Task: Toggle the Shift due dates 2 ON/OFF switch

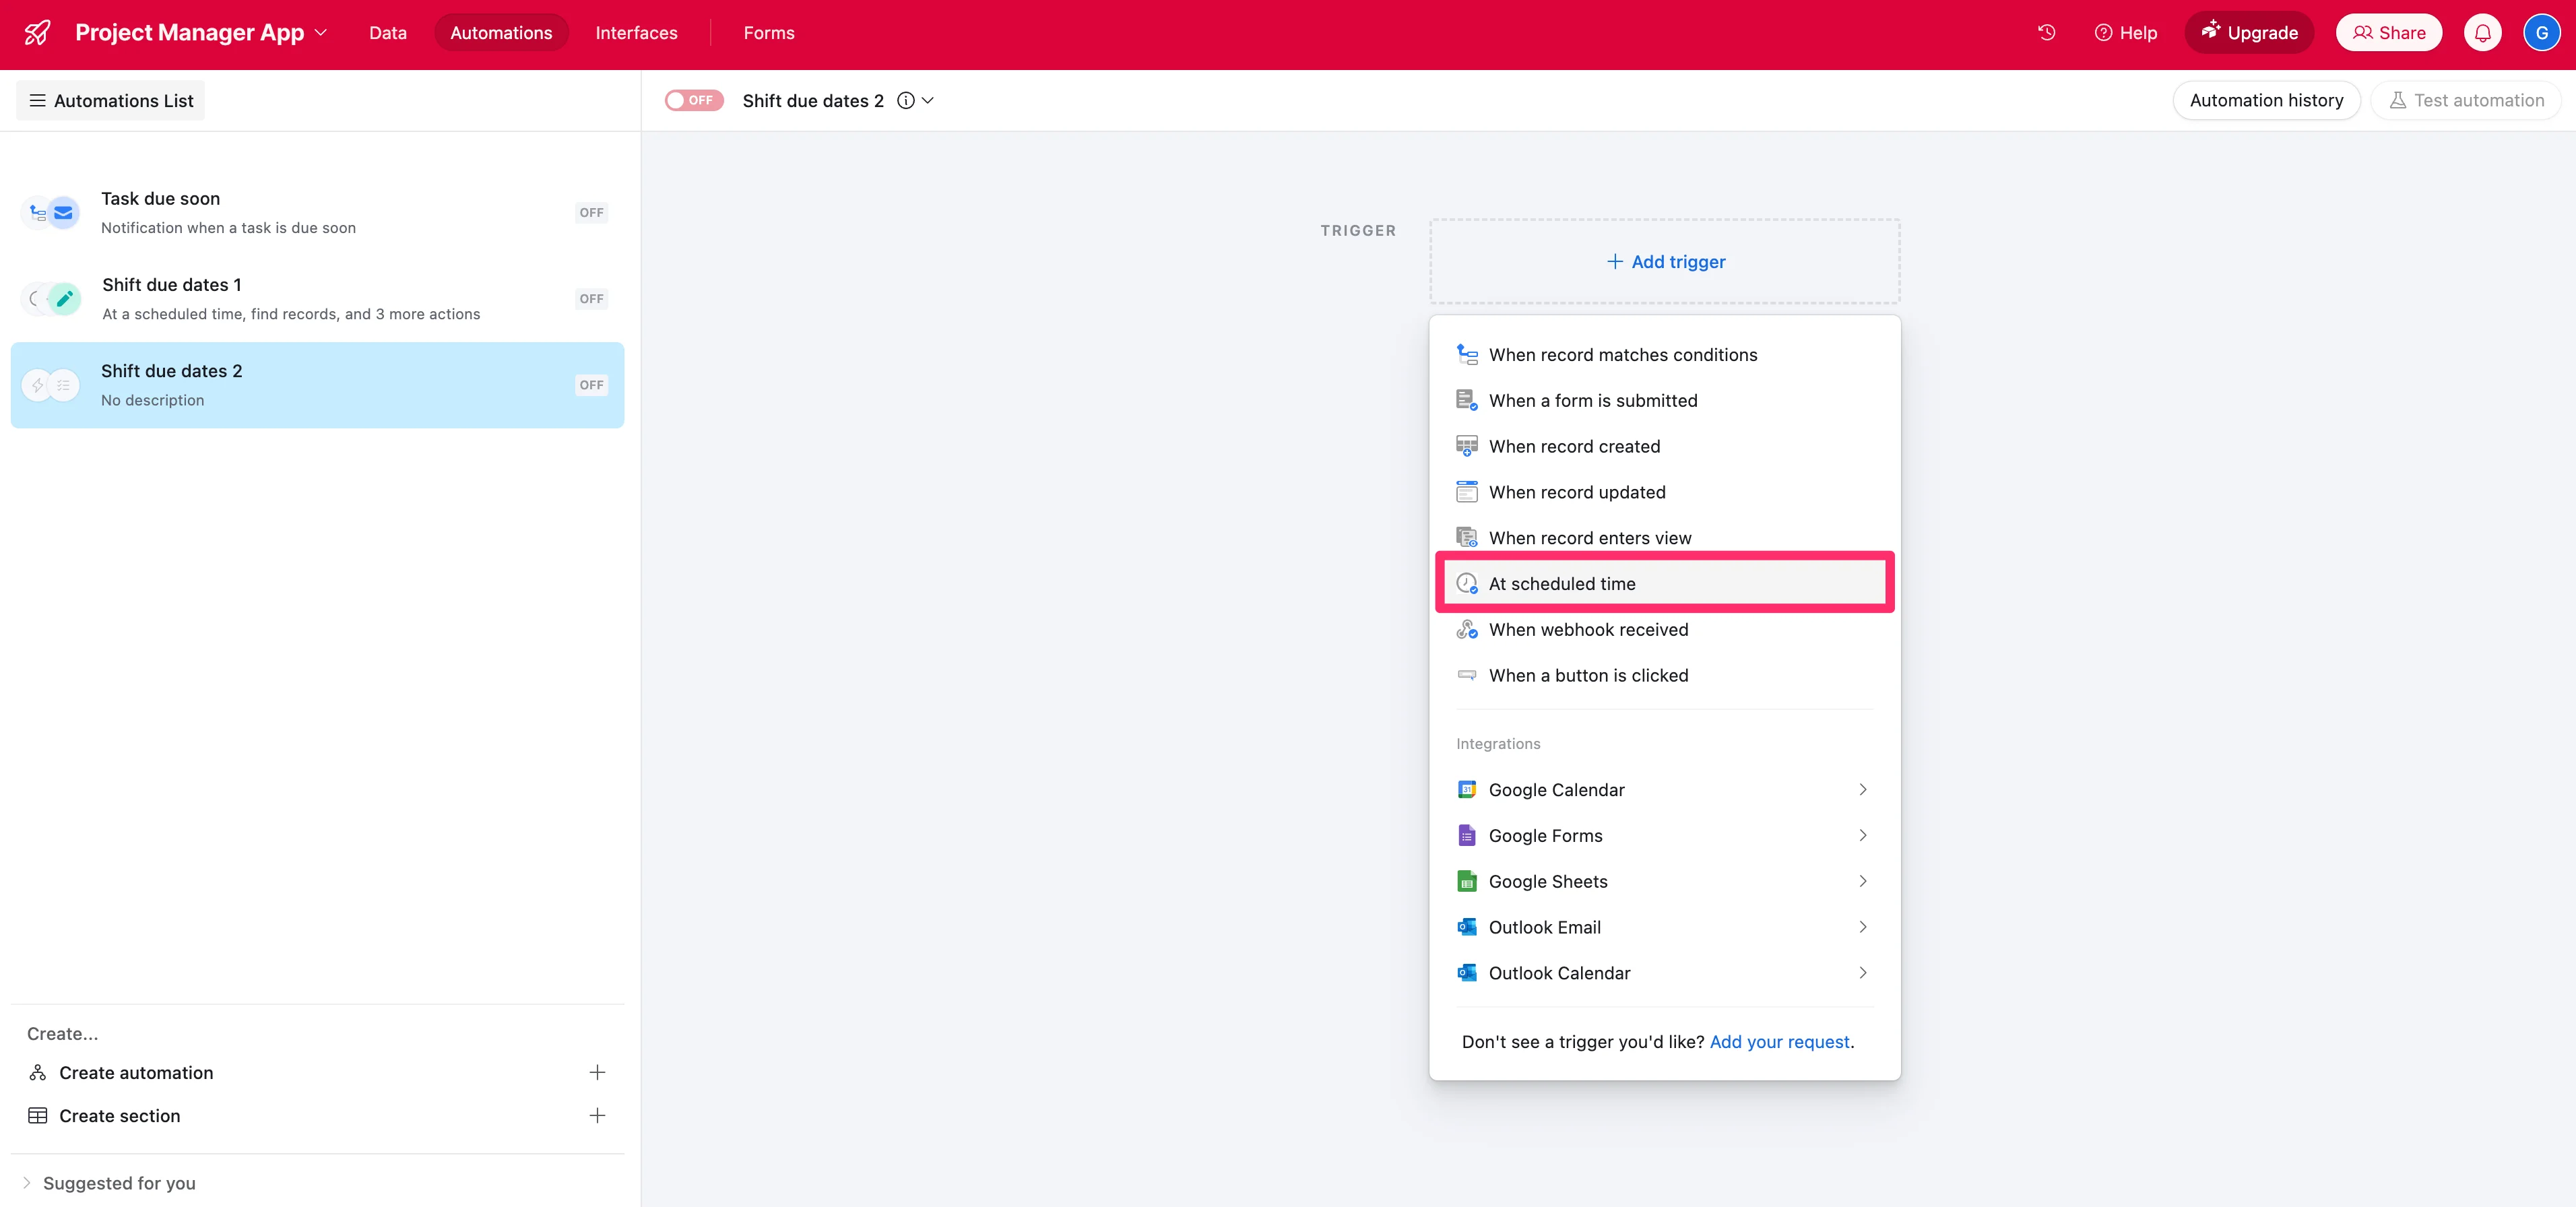Action: tap(694, 100)
